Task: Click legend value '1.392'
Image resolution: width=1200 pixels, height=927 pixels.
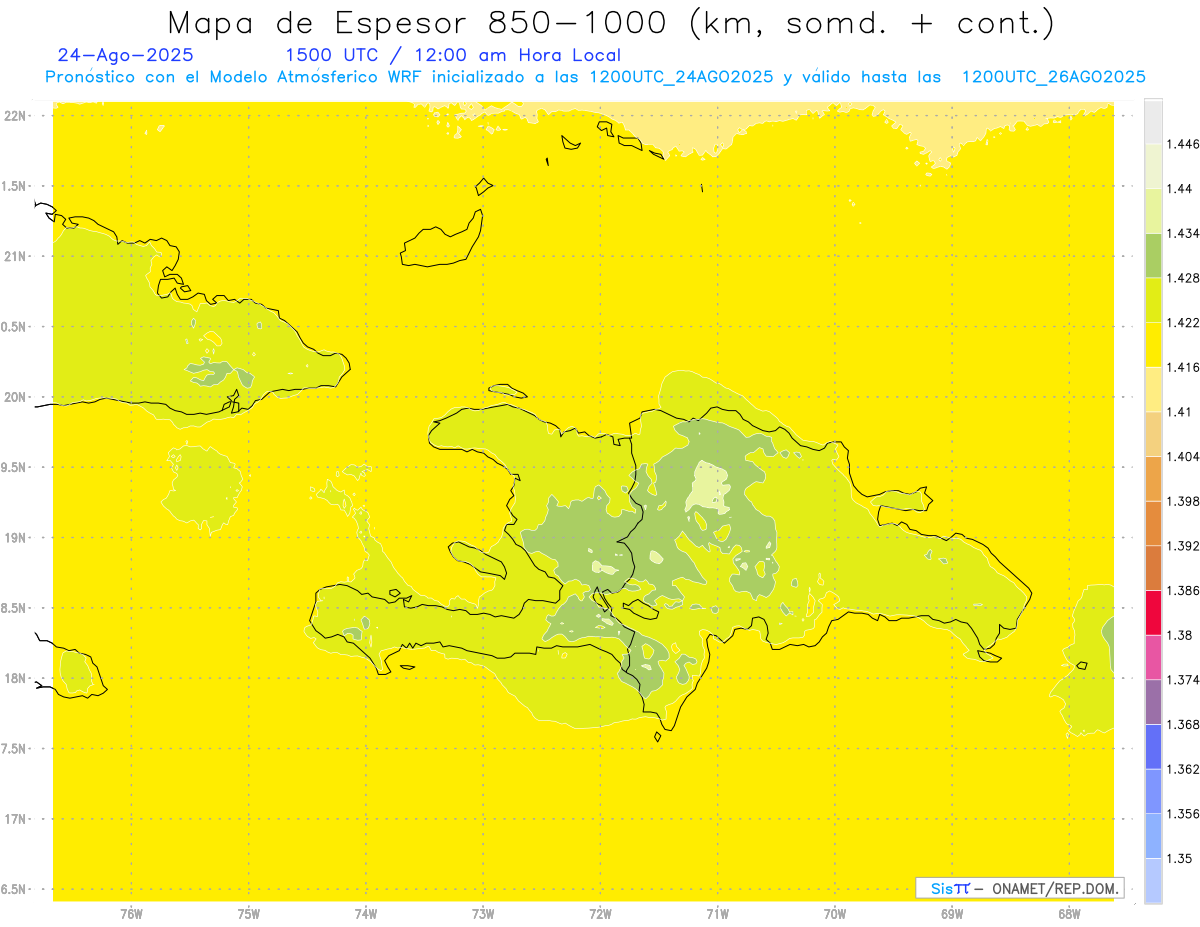Action: tap(1183, 546)
